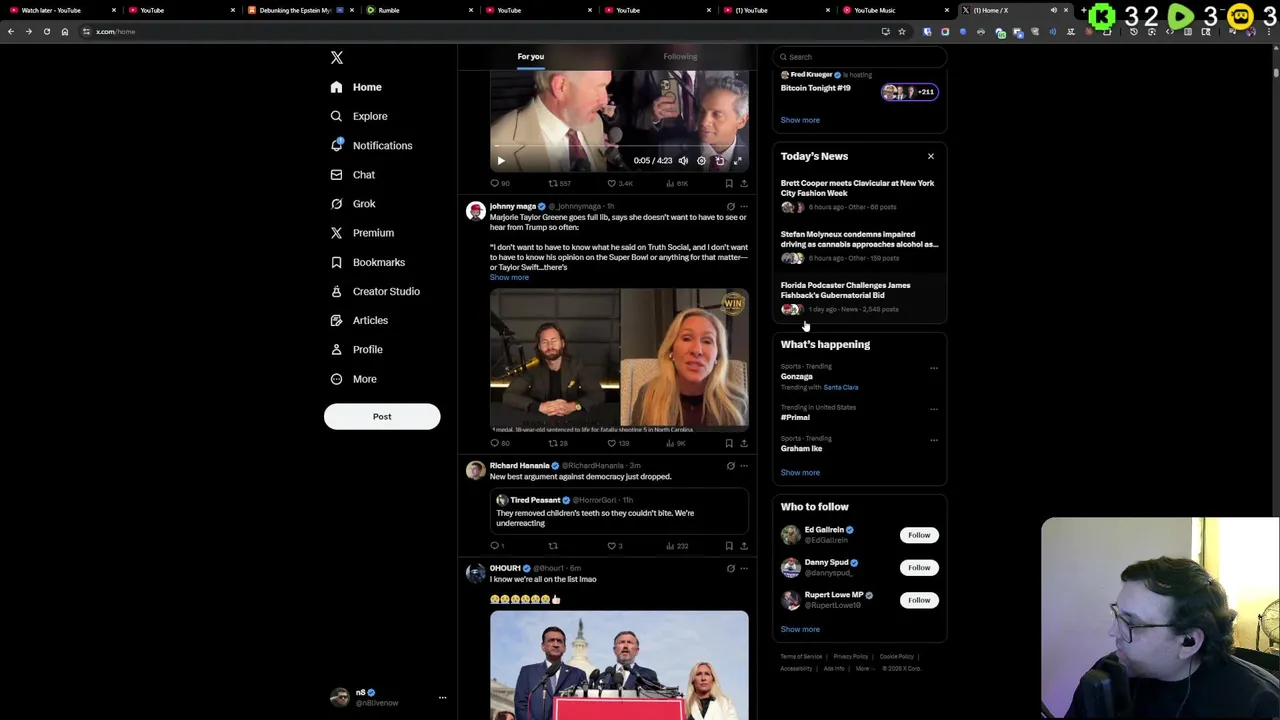Click the Post button
This screenshot has width=1280, height=720.
point(382,416)
